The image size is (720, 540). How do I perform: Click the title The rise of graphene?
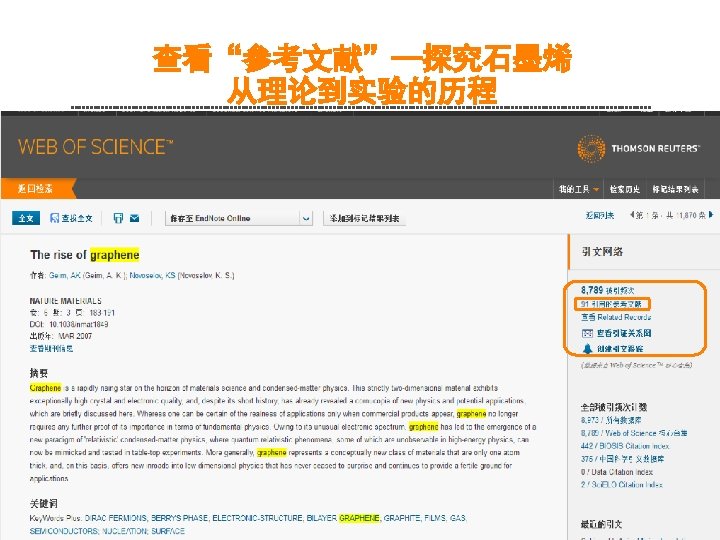coord(85,255)
